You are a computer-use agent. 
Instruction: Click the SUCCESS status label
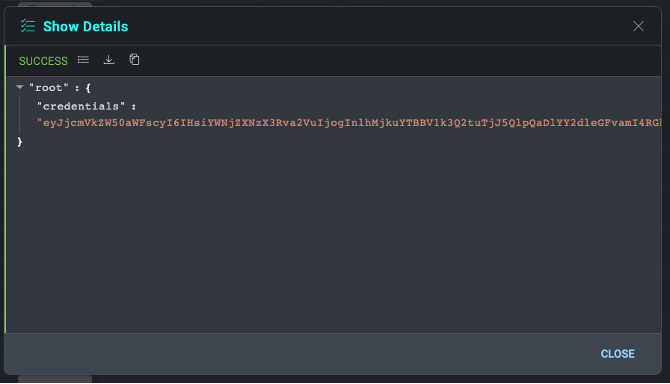pos(43,61)
